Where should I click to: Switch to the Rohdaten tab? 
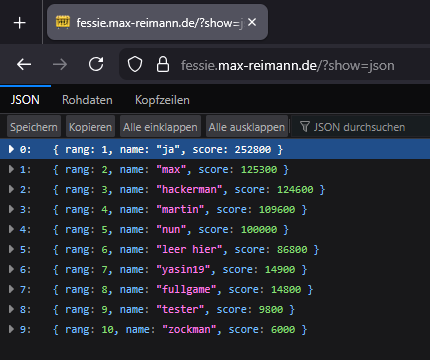click(87, 100)
